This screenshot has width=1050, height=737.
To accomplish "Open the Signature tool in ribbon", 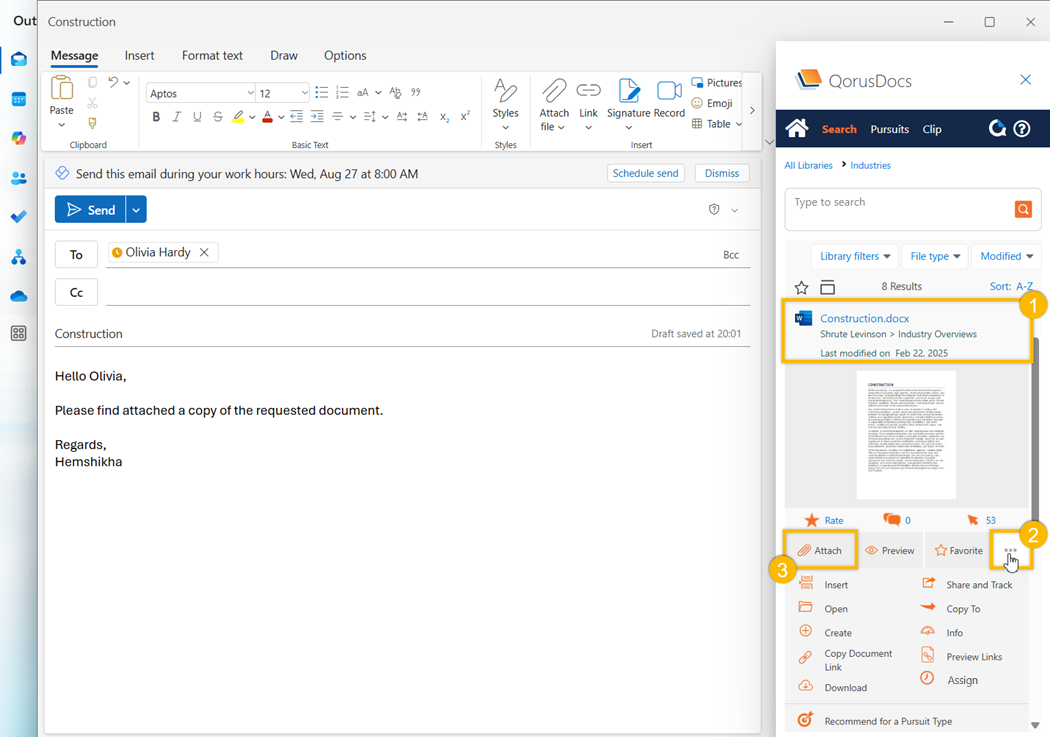I will point(628,100).
